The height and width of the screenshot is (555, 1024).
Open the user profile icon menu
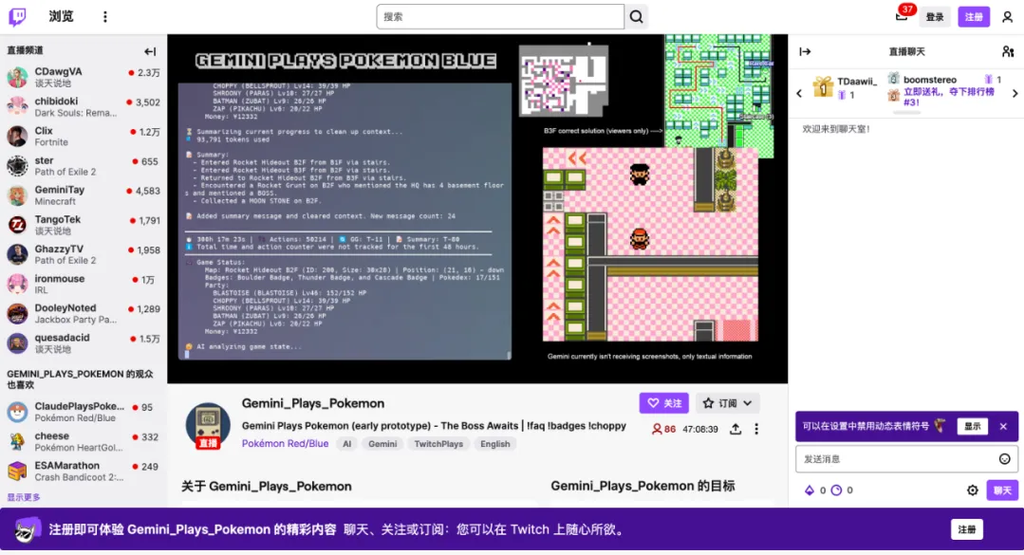(x=1007, y=17)
